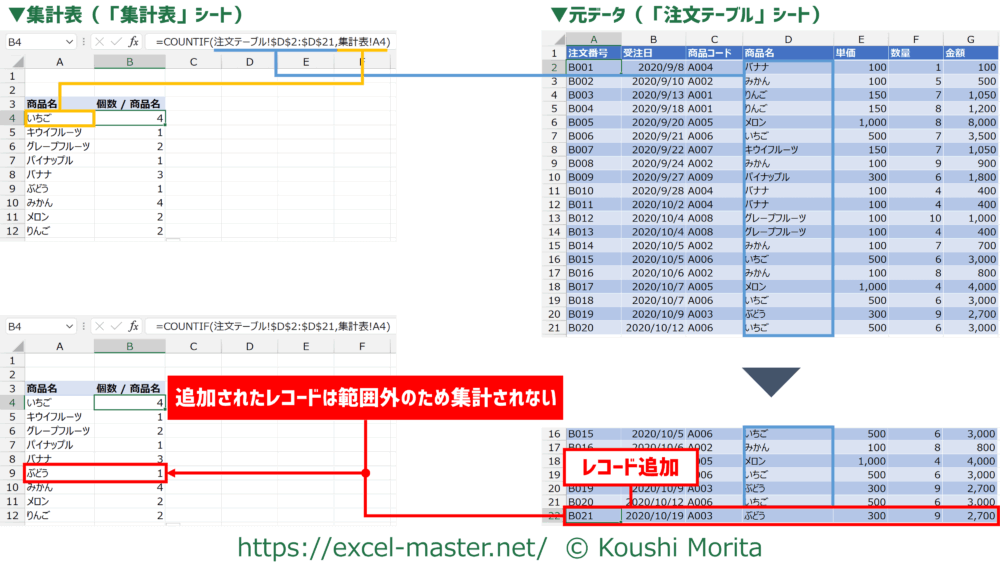This screenshot has width=1000, height=563.
Task: Click the COUNTIF formula in the upper formula bar
Action: [270, 42]
